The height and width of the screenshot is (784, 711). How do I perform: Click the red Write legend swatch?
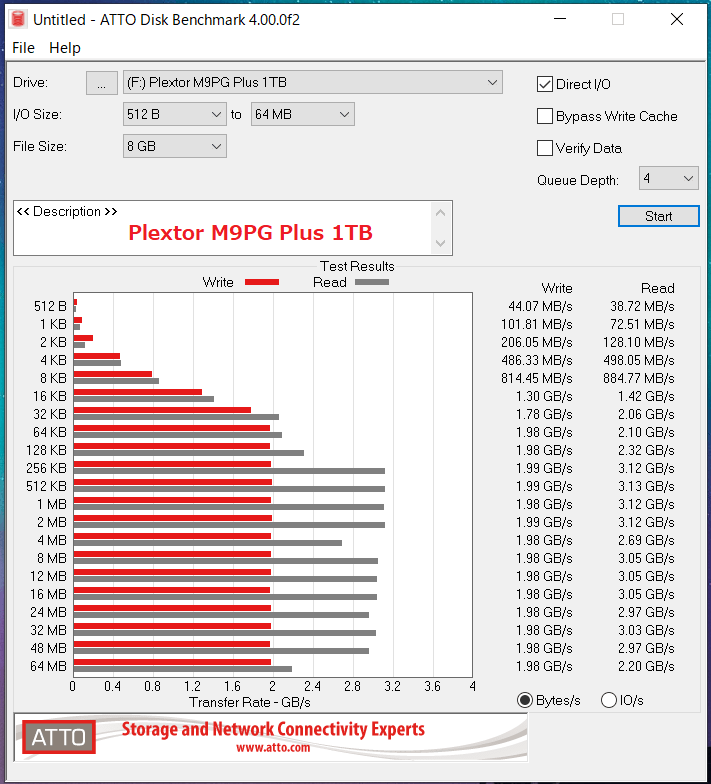(x=262, y=282)
